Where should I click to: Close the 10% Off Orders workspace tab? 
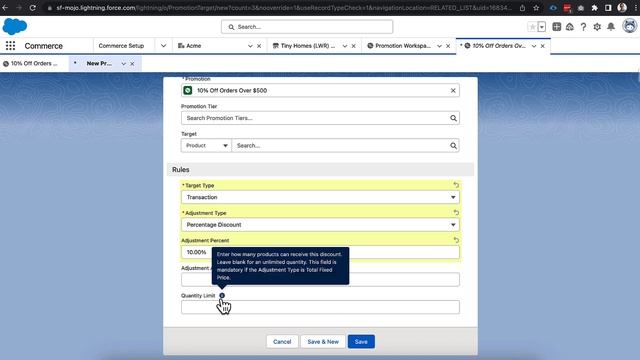point(542,46)
